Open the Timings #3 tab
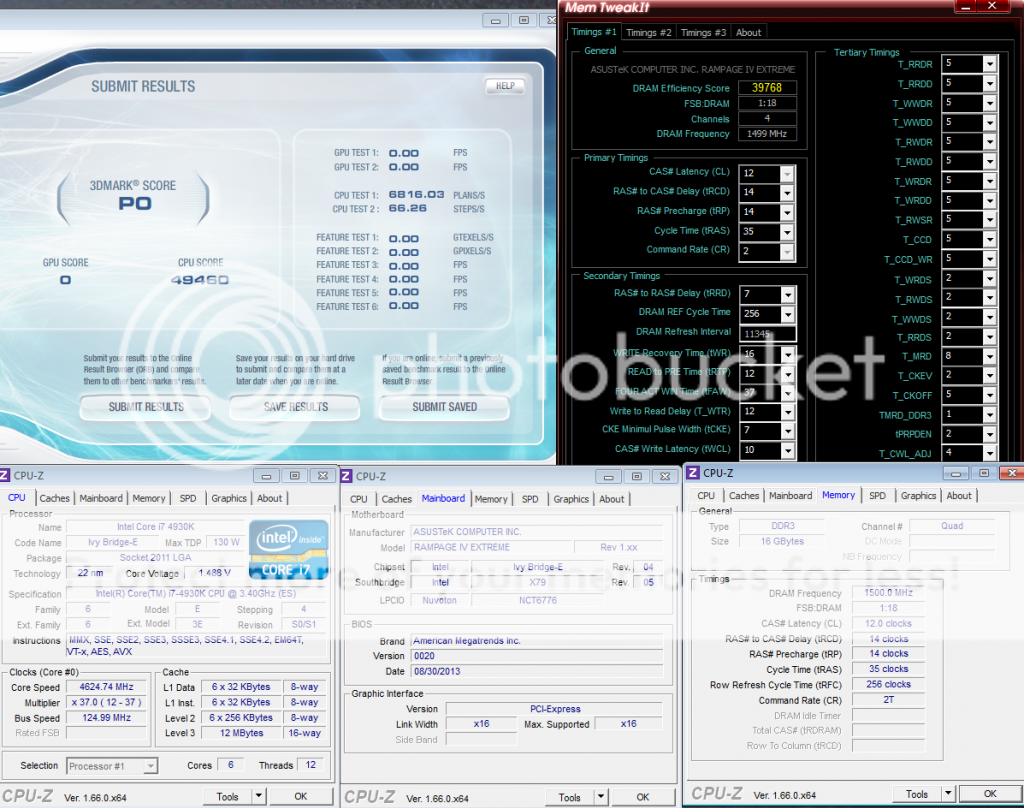 [x=703, y=32]
